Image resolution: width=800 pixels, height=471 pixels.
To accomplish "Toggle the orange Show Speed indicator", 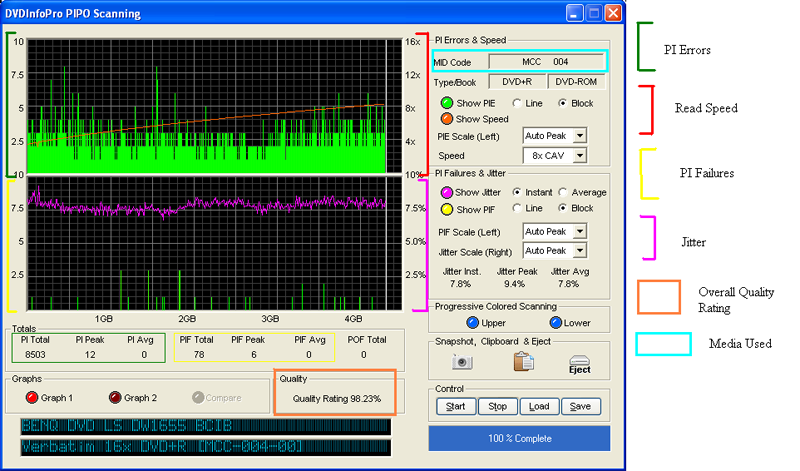I will (447, 119).
